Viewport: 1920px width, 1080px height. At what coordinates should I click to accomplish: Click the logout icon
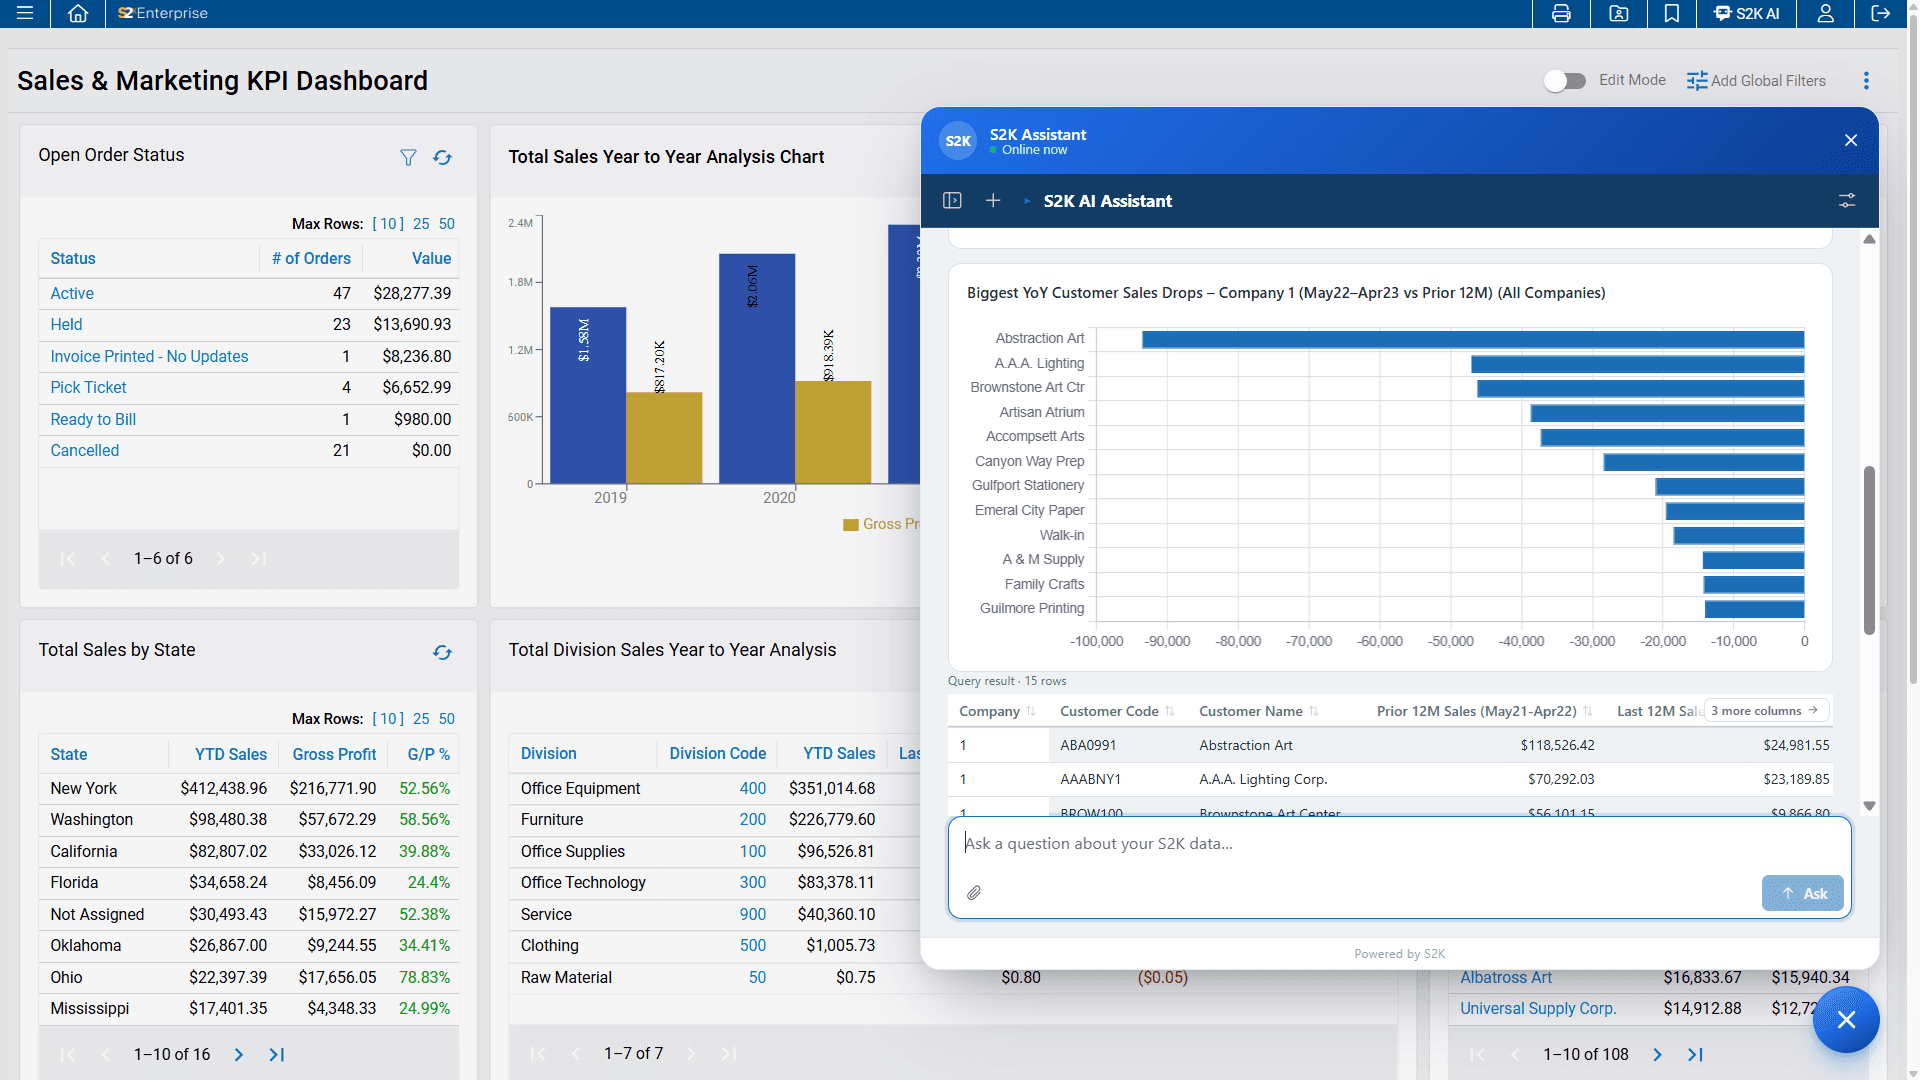[x=1881, y=13]
